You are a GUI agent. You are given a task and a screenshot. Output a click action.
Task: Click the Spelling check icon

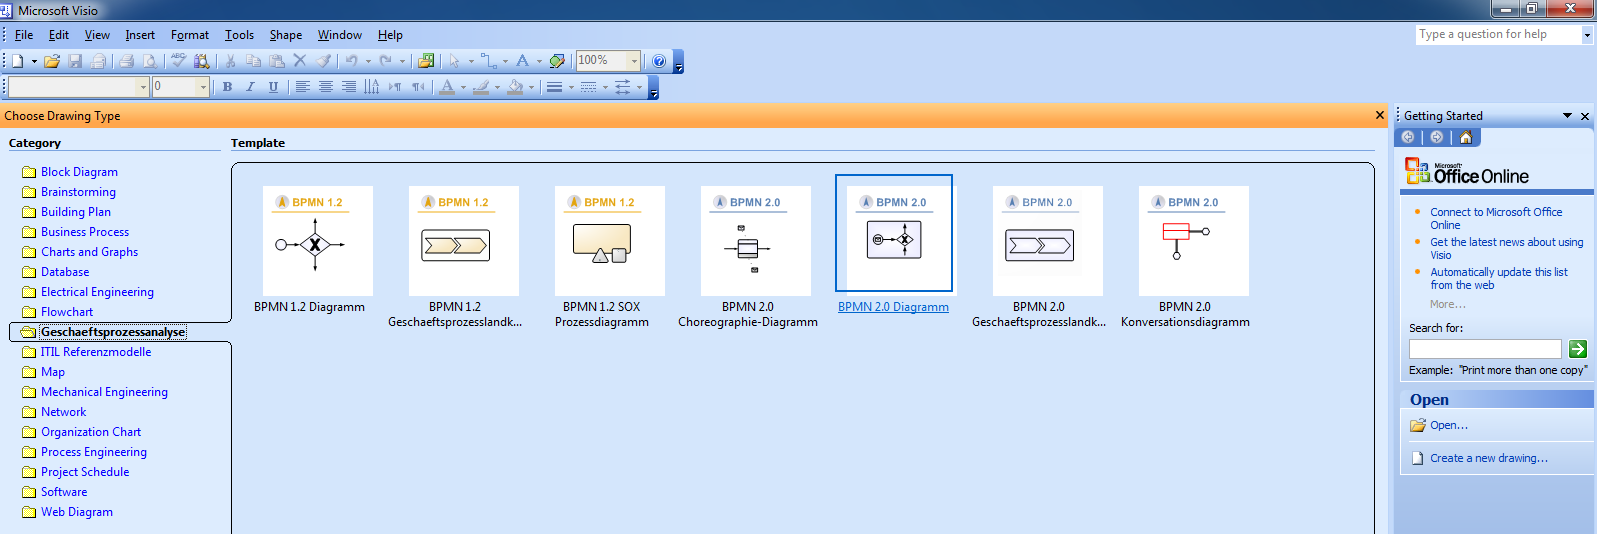pyautogui.click(x=178, y=61)
